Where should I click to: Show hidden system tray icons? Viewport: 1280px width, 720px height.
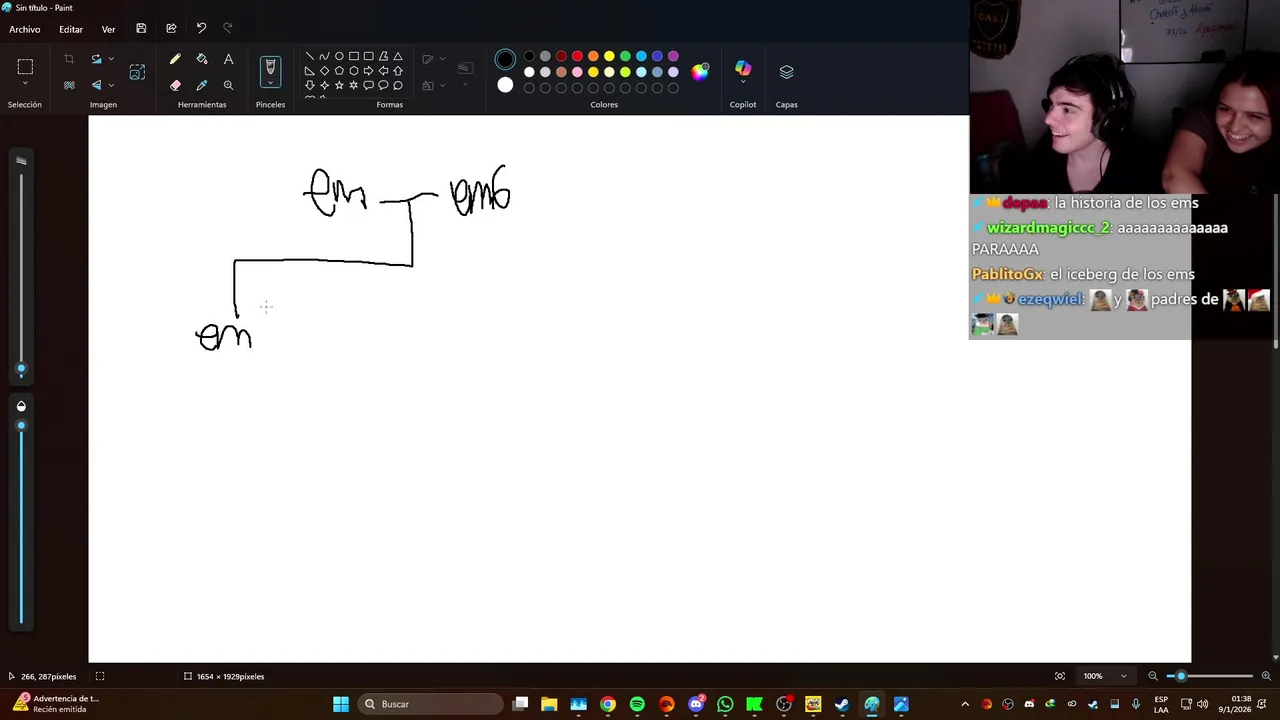[965, 704]
